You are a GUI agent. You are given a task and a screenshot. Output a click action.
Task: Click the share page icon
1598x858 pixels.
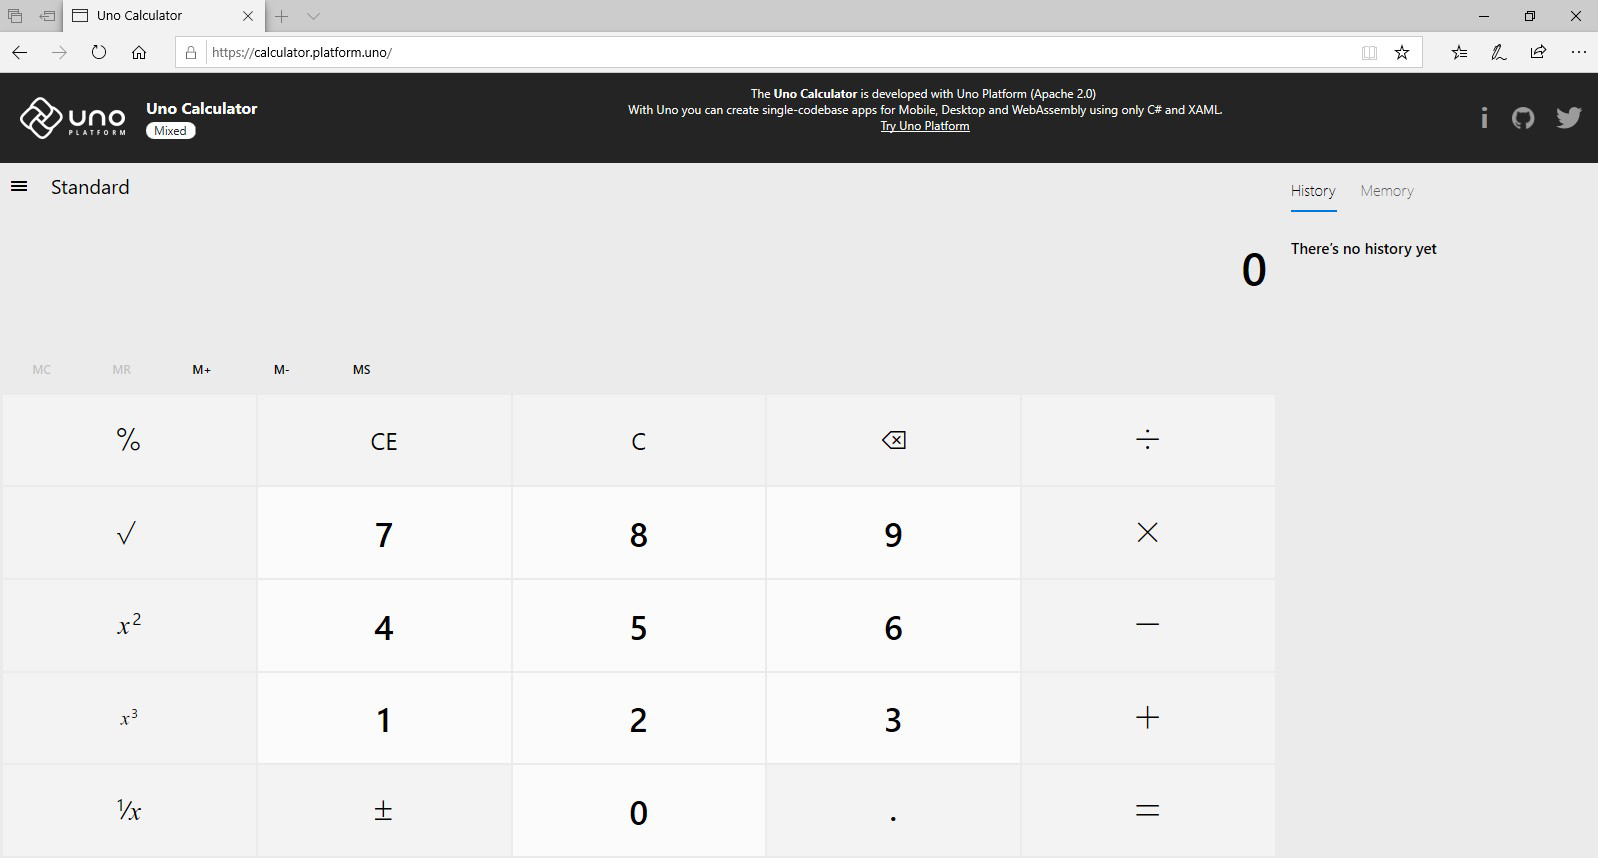1538,52
